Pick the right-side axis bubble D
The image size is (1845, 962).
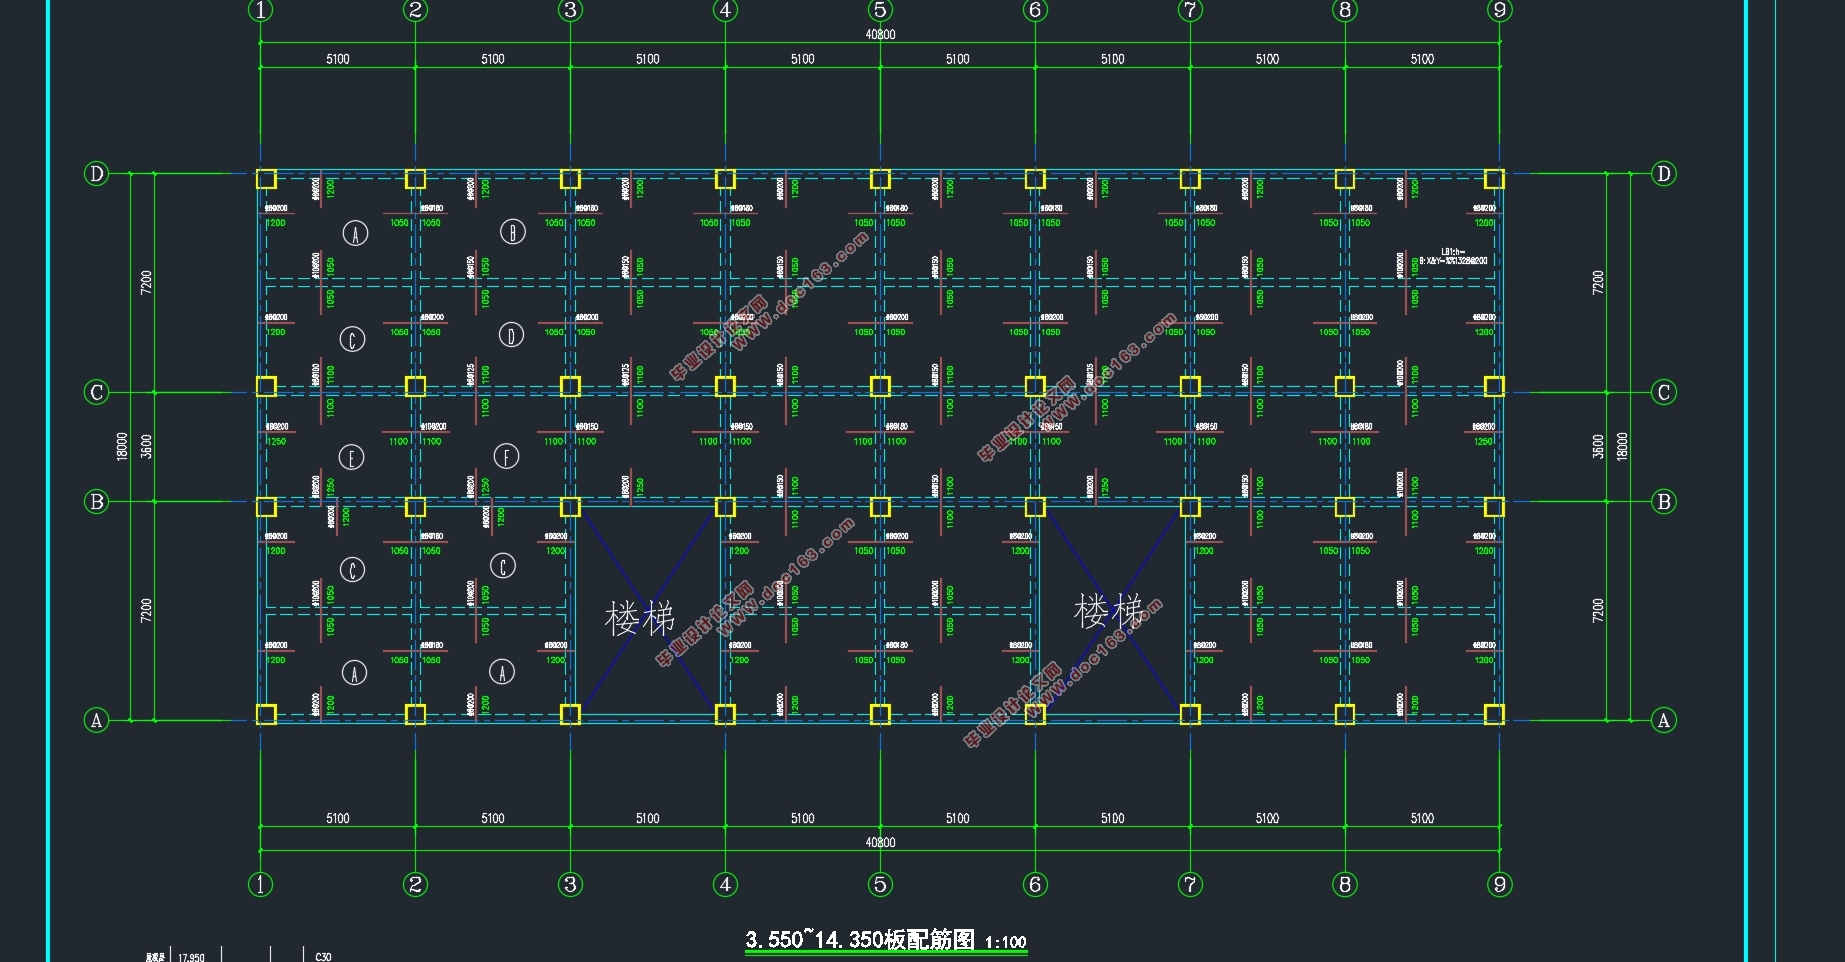(x=1664, y=174)
